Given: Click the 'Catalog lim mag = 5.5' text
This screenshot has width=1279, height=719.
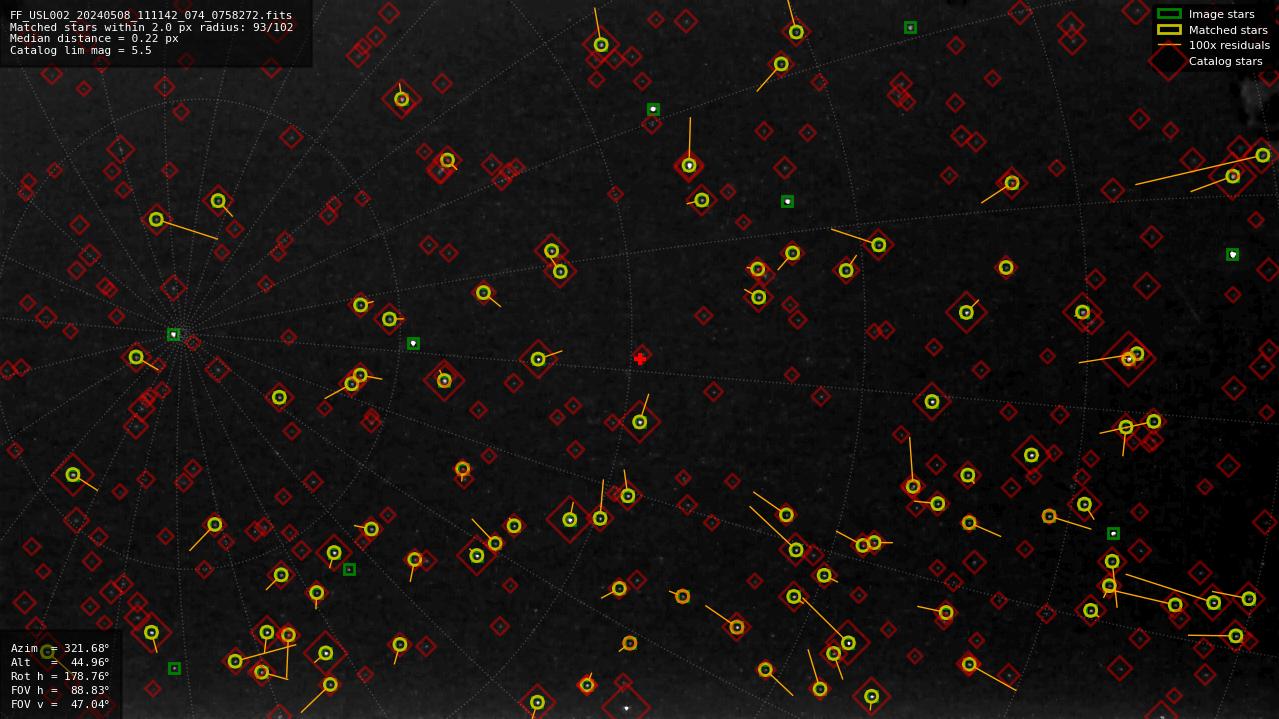Looking at the screenshot, I should click(81, 50).
